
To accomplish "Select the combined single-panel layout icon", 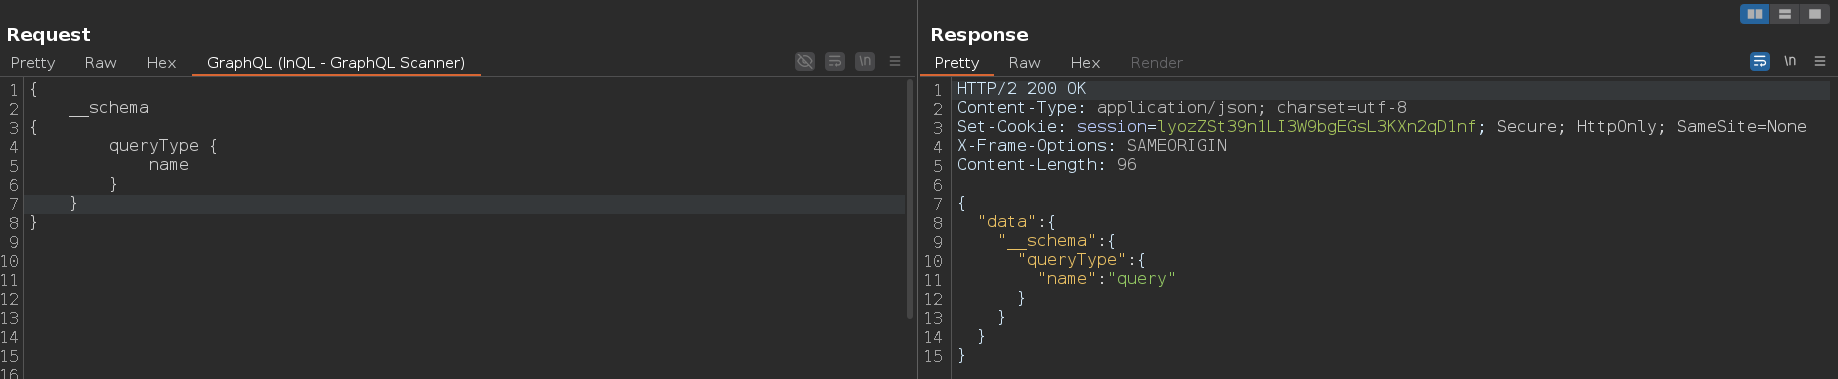I will (x=1815, y=14).
